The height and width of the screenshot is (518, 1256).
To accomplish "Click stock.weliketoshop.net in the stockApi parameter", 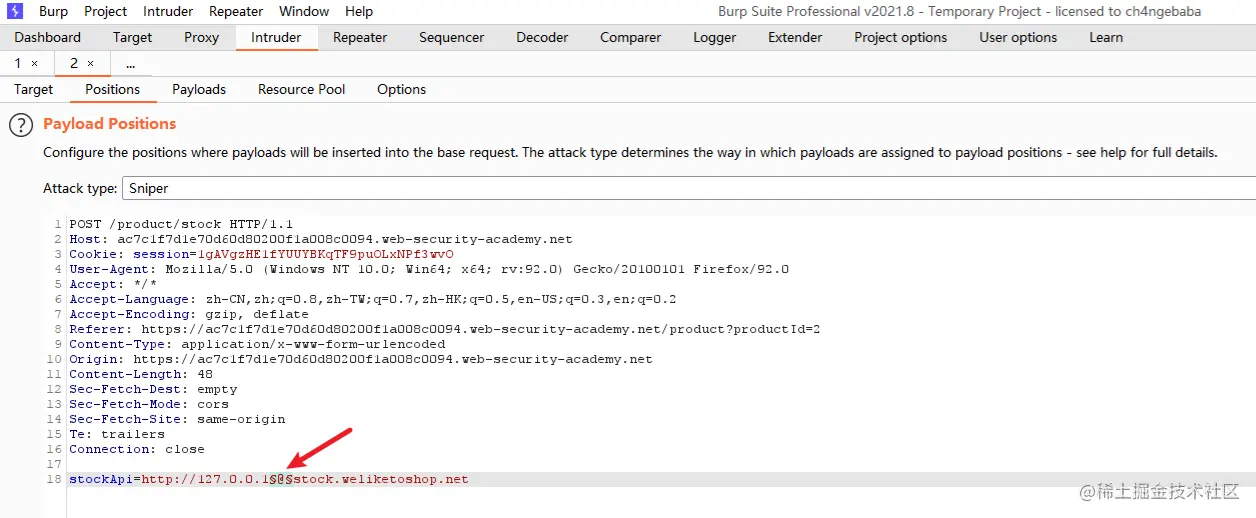I will pyautogui.click(x=381, y=479).
